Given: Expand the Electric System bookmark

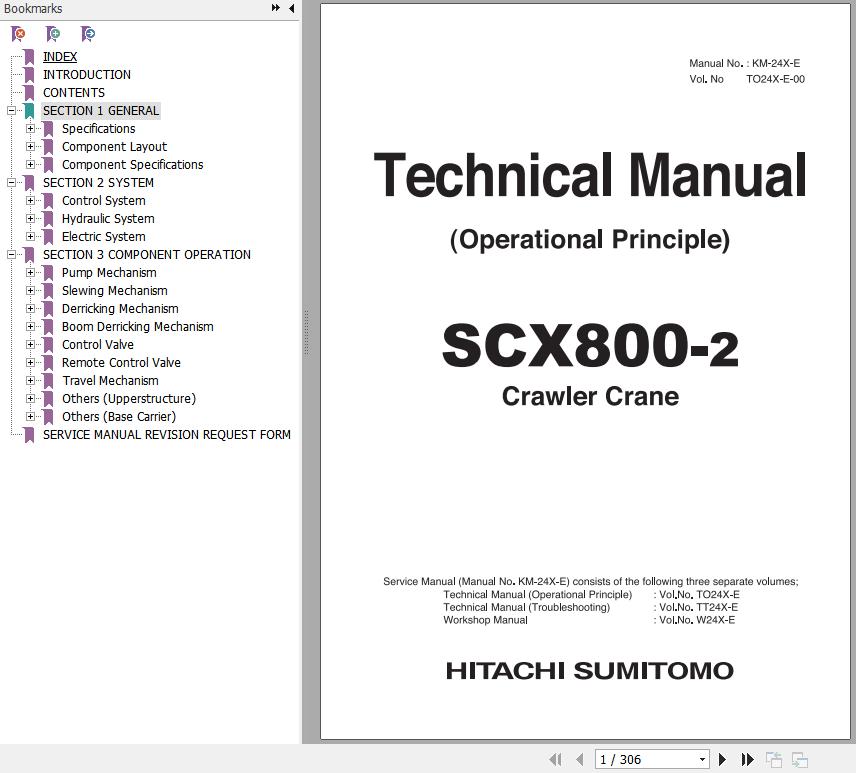Looking at the screenshot, I should pyautogui.click(x=31, y=236).
